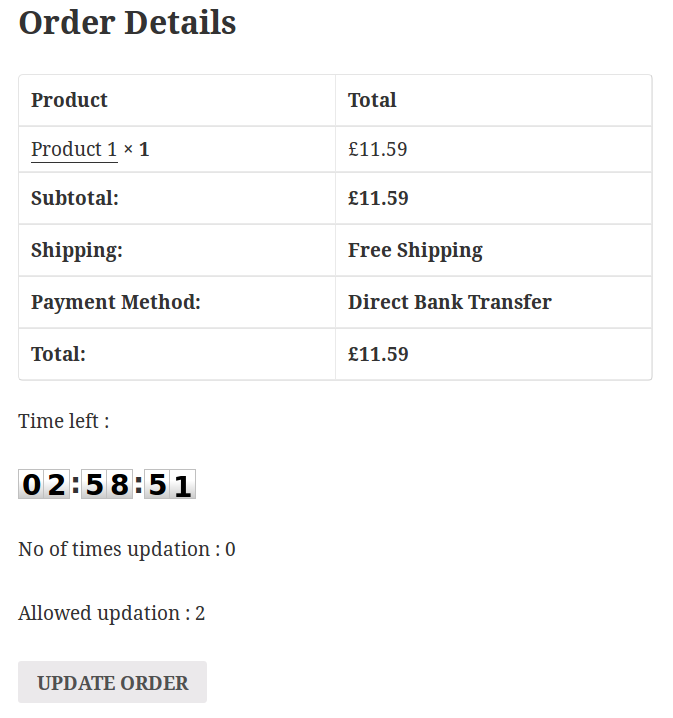This screenshot has width=673, height=718.
Task: Click the Allowed updation : 2 text
Action: click(x=112, y=614)
